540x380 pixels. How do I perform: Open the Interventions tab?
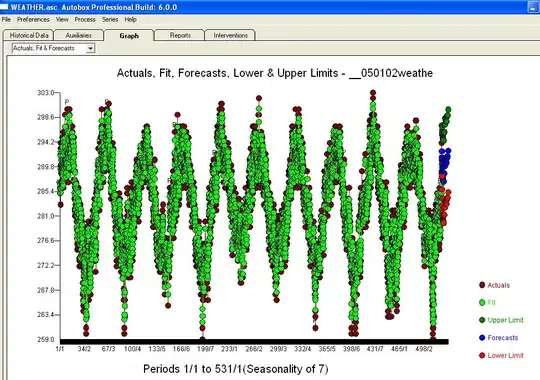(230, 35)
